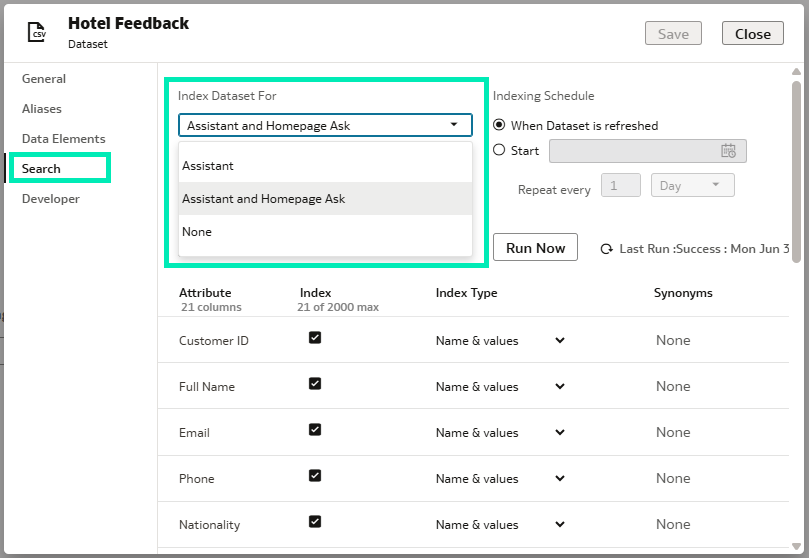Open the Phone index type dropdown

559,479
